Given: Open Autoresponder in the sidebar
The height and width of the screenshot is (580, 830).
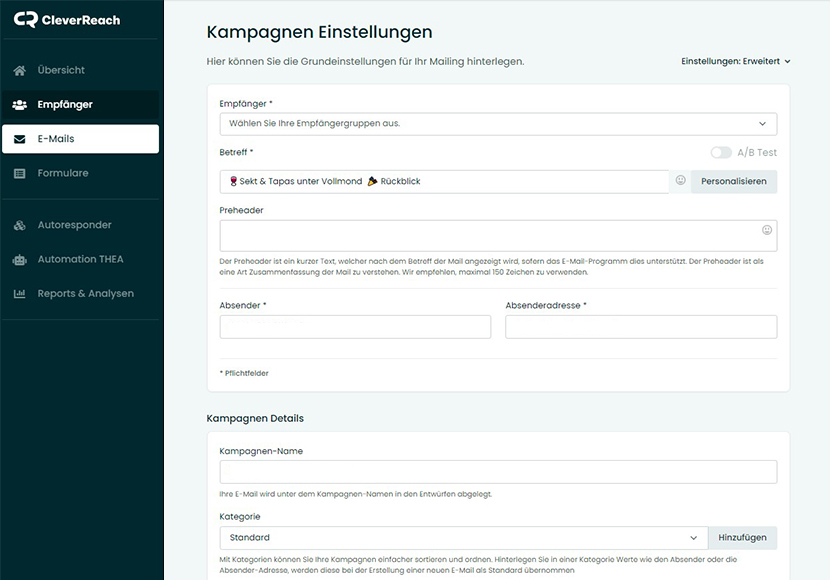Looking at the screenshot, I should pos(80,225).
